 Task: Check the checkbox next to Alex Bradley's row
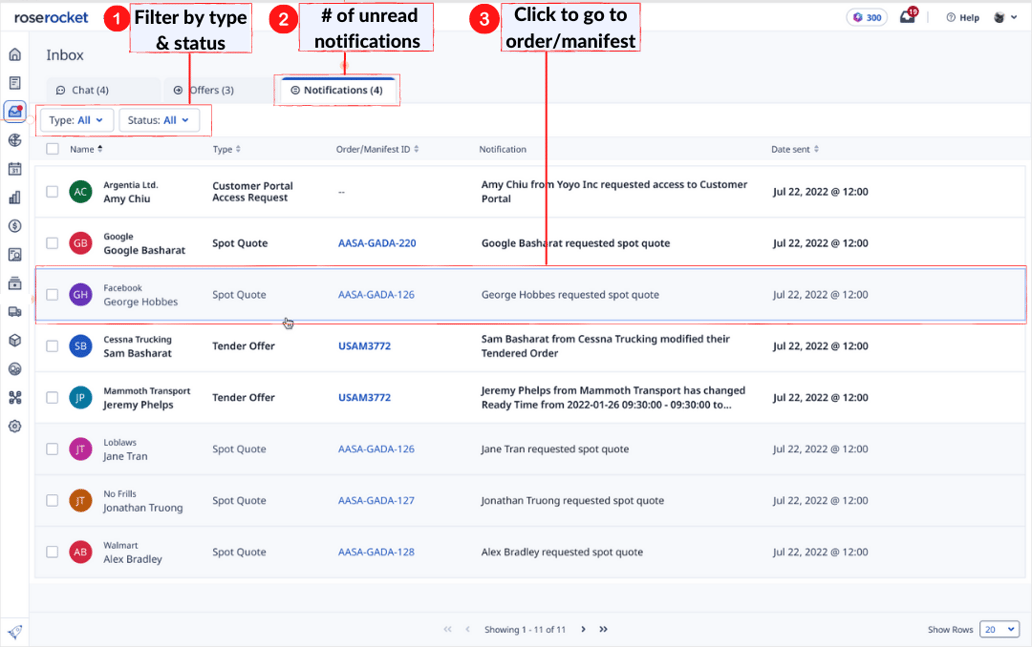[x=52, y=552]
